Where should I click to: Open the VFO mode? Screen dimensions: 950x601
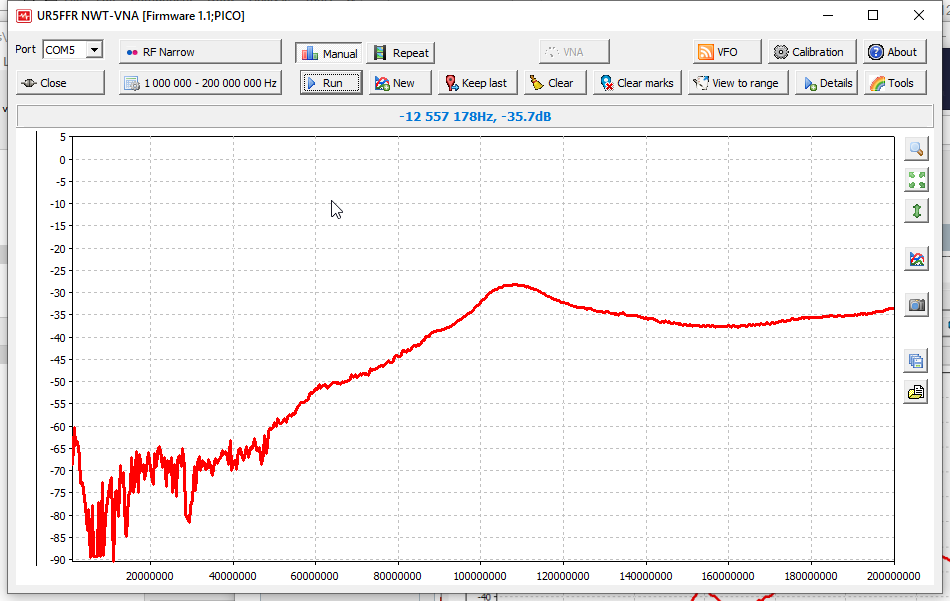coord(727,52)
